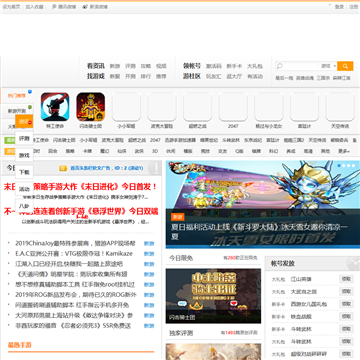Open the 闪击骑士团 今日限免 thumbnail
The width and height of the screenshot is (360, 360).
[213, 296]
